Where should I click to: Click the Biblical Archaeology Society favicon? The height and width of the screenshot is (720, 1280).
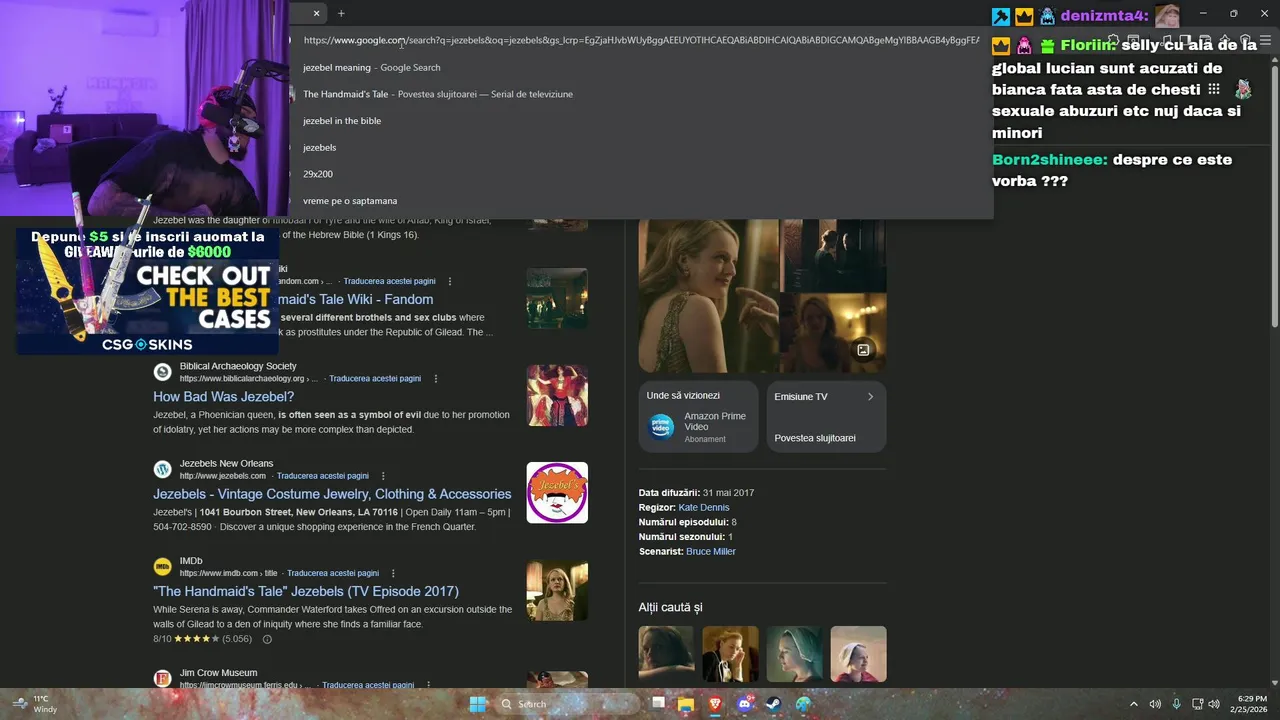tap(162, 372)
